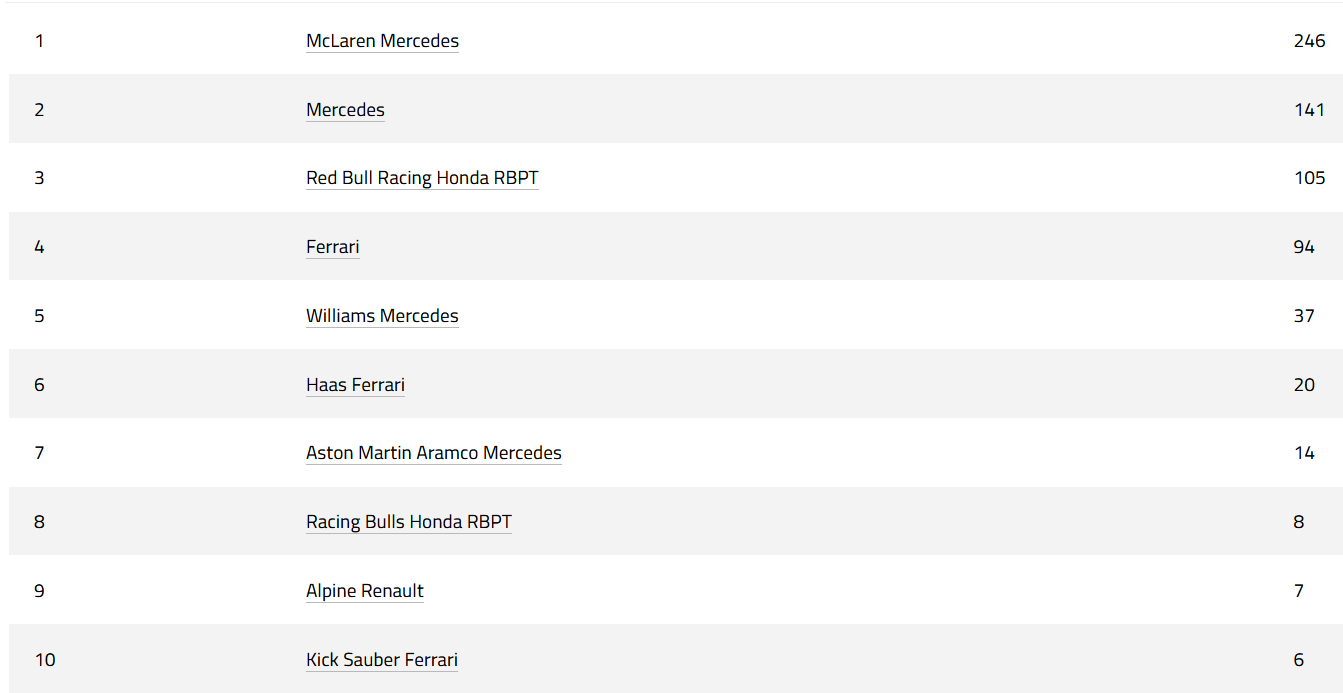This screenshot has height=693, width=1343.
Task: Open Red Bull Racing Honda RBPT link
Action: [422, 178]
